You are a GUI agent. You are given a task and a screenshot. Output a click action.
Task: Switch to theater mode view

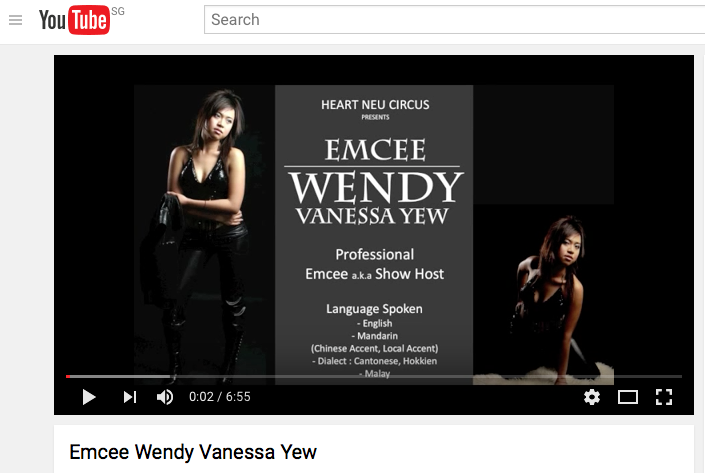click(628, 397)
